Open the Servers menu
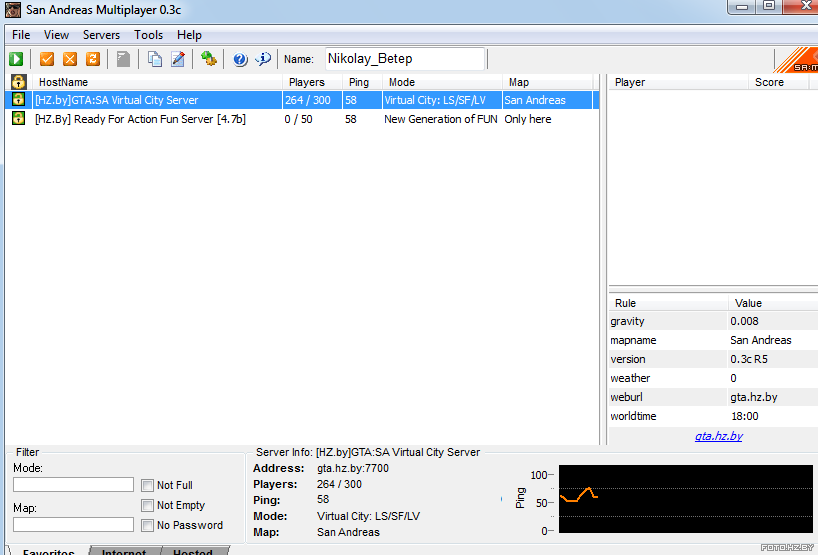The height and width of the screenshot is (555, 818). [x=101, y=35]
